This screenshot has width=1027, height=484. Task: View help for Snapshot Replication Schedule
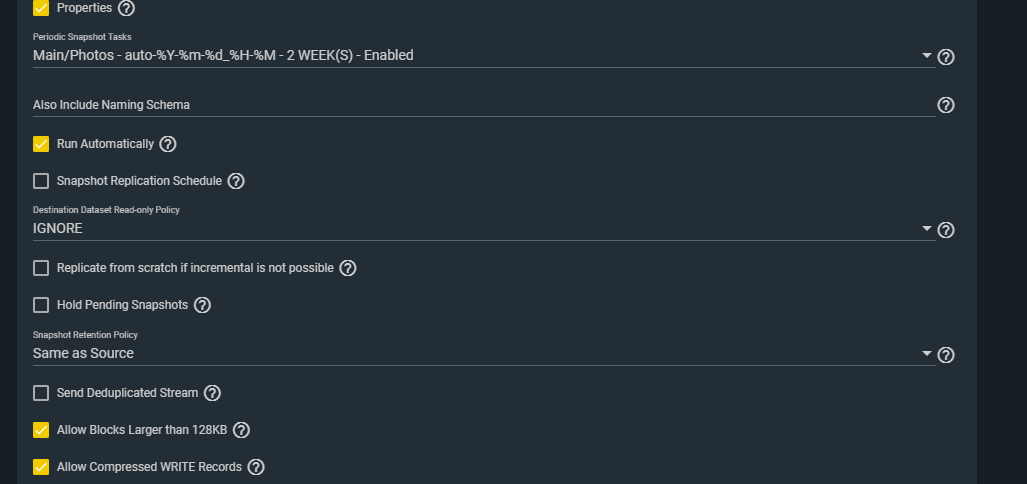(x=236, y=181)
